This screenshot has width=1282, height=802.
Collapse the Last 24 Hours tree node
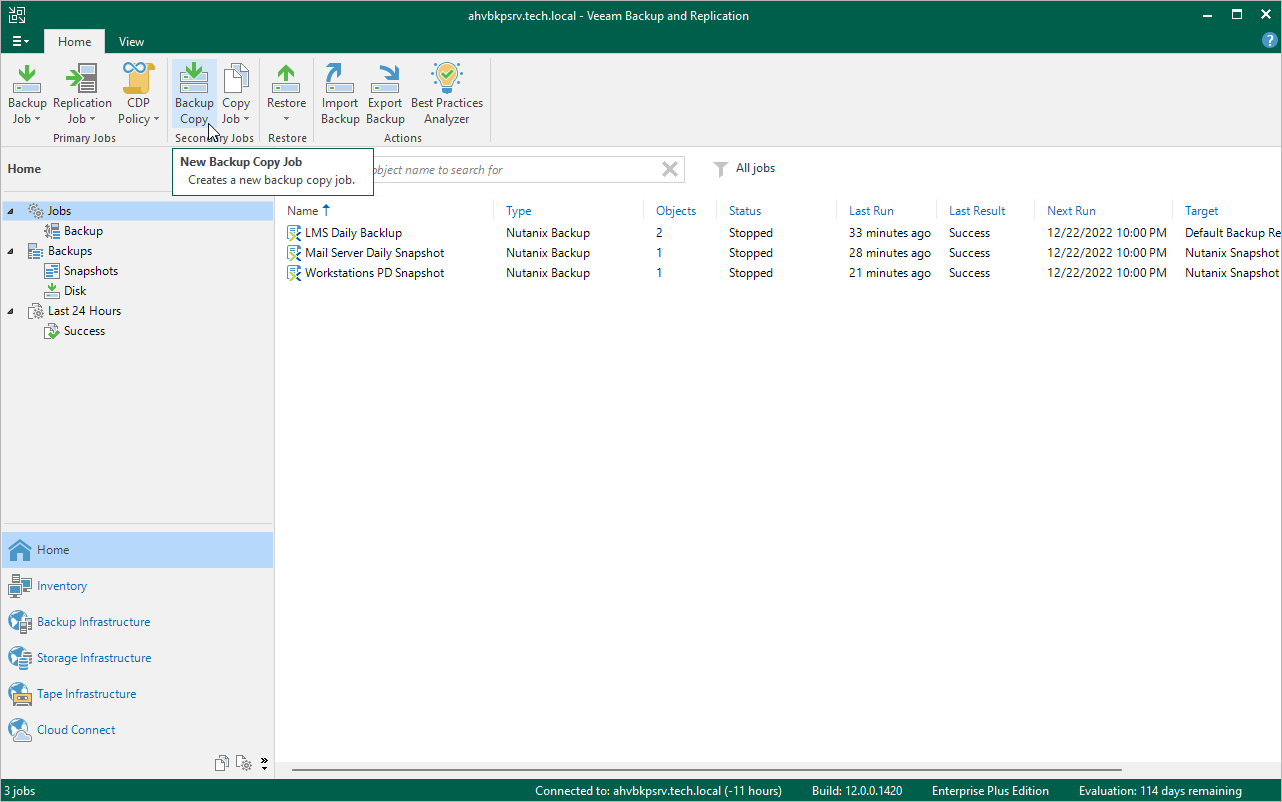coord(11,311)
